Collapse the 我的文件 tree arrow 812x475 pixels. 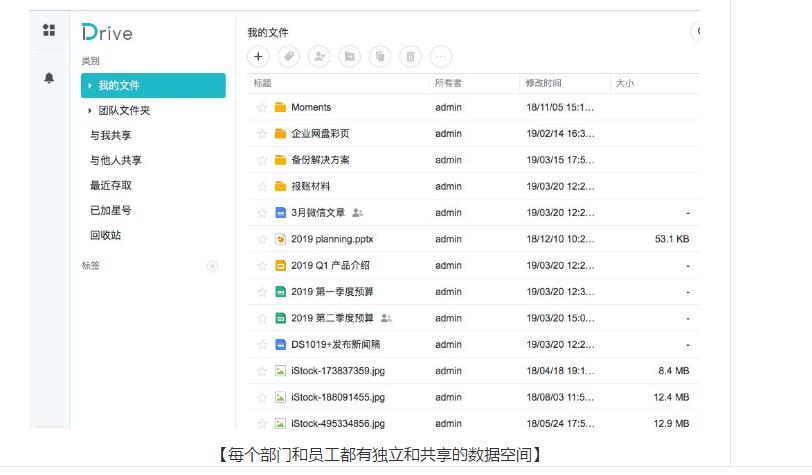(x=90, y=86)
